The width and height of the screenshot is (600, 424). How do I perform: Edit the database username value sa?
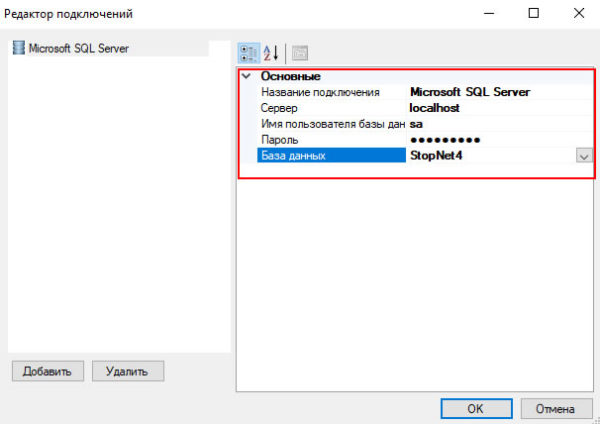500,124
